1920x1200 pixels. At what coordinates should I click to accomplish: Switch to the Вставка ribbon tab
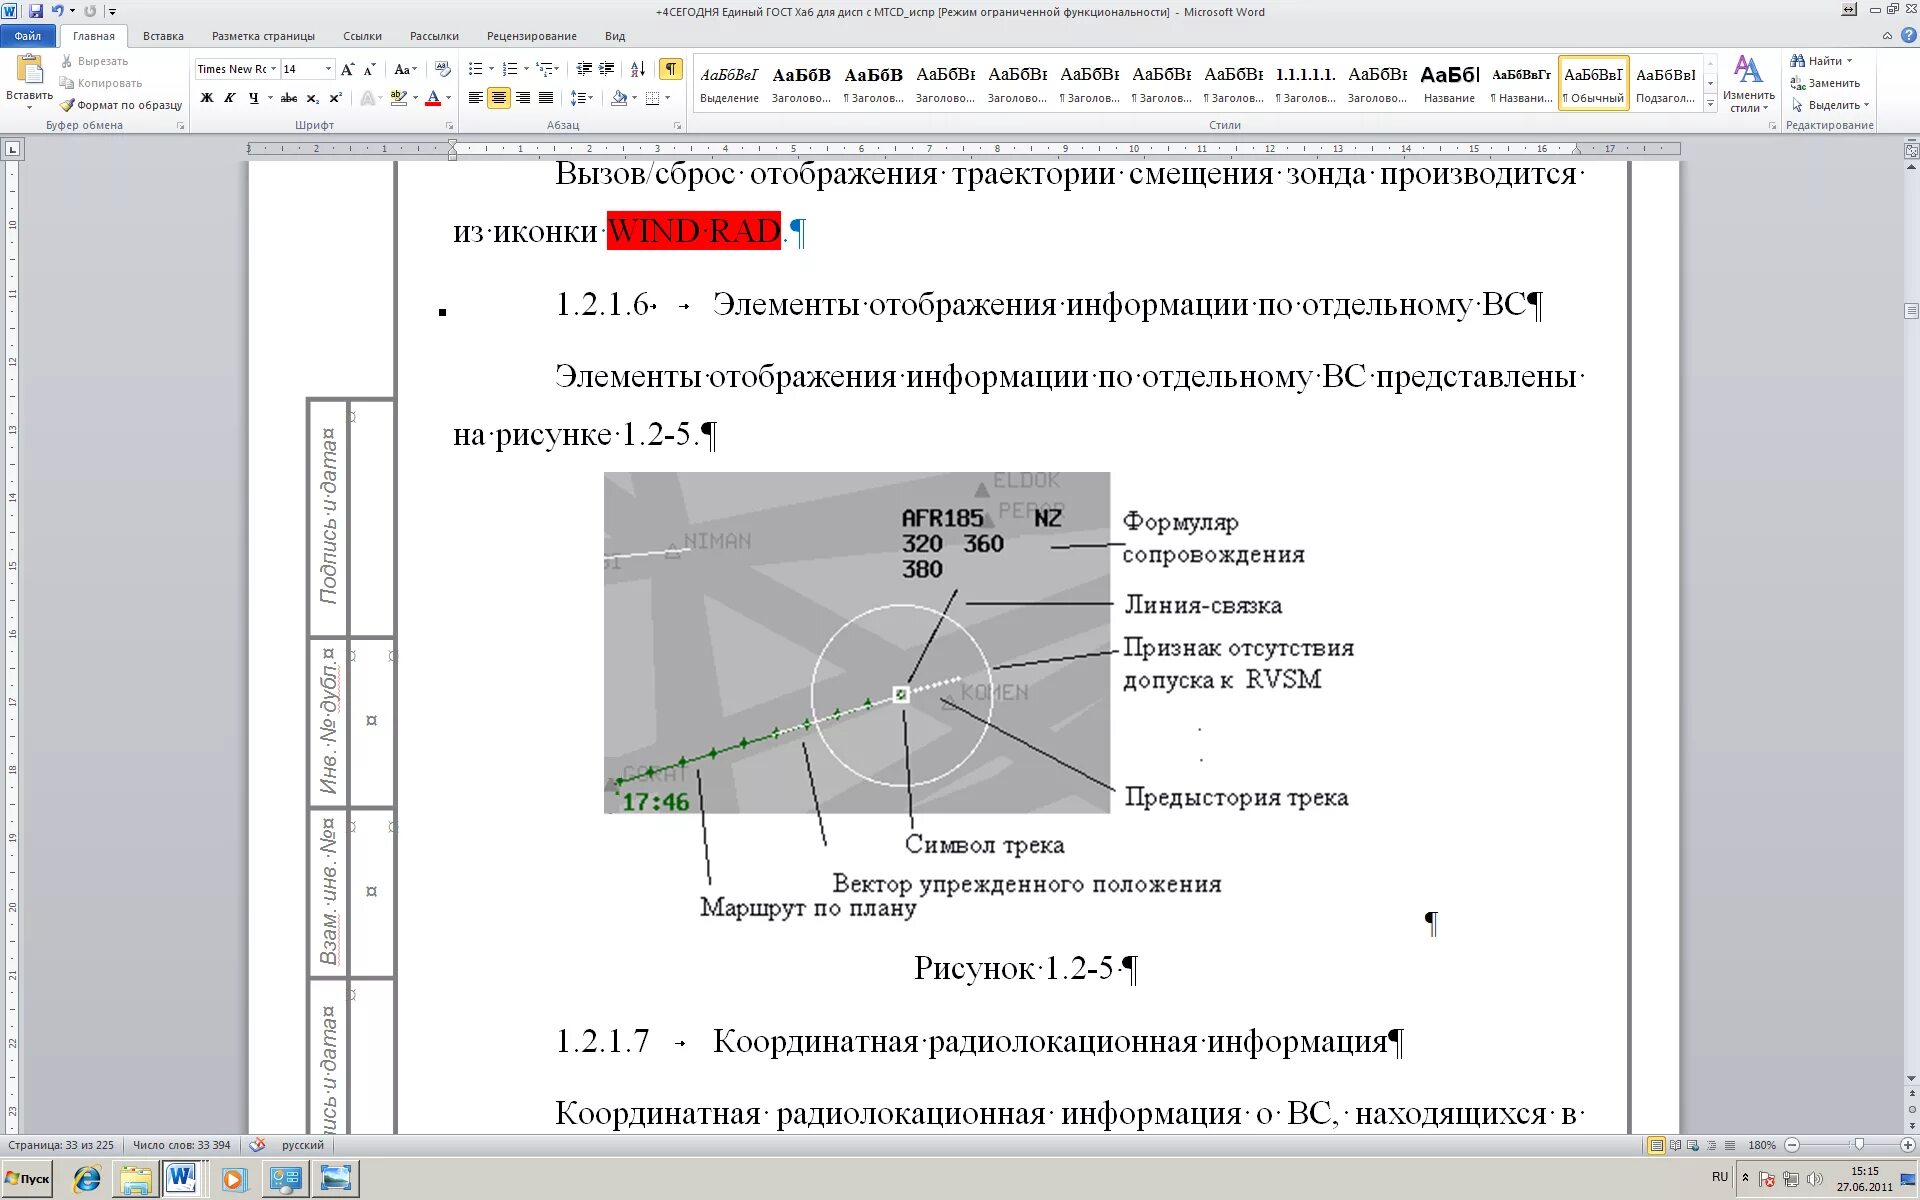[x=163, y=36]
